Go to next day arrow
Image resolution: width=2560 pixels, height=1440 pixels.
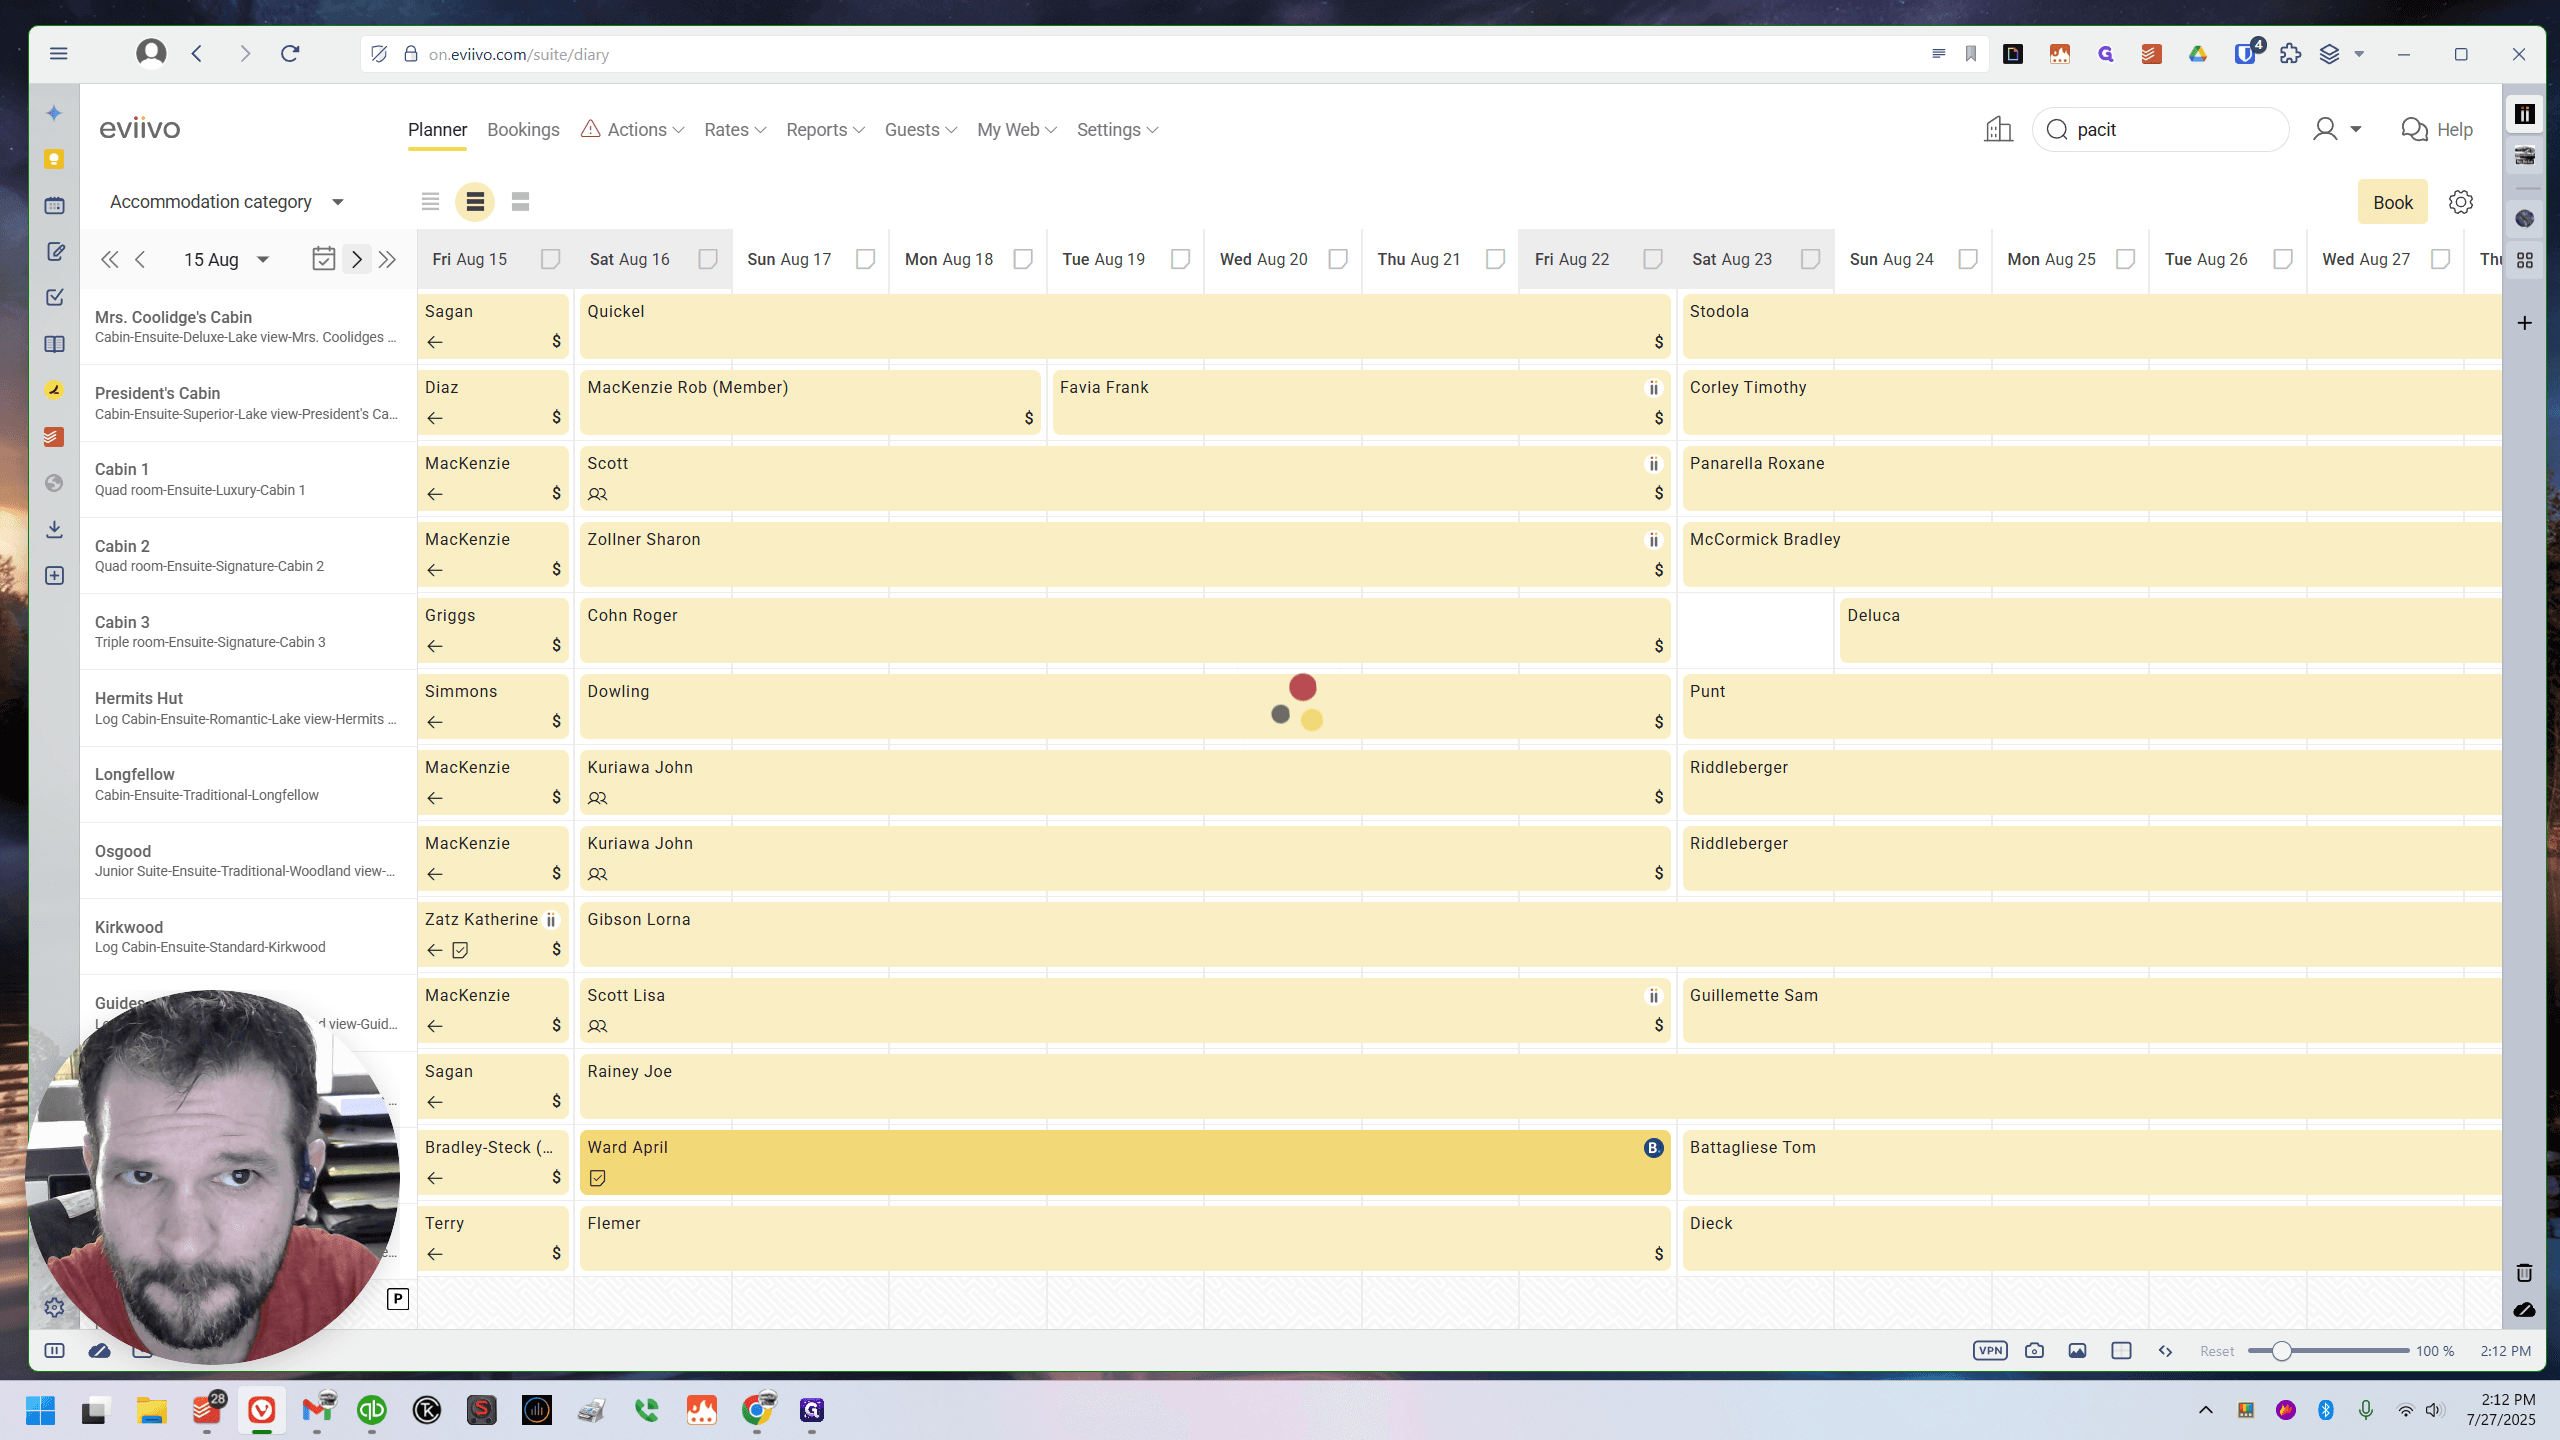[357, 260]
